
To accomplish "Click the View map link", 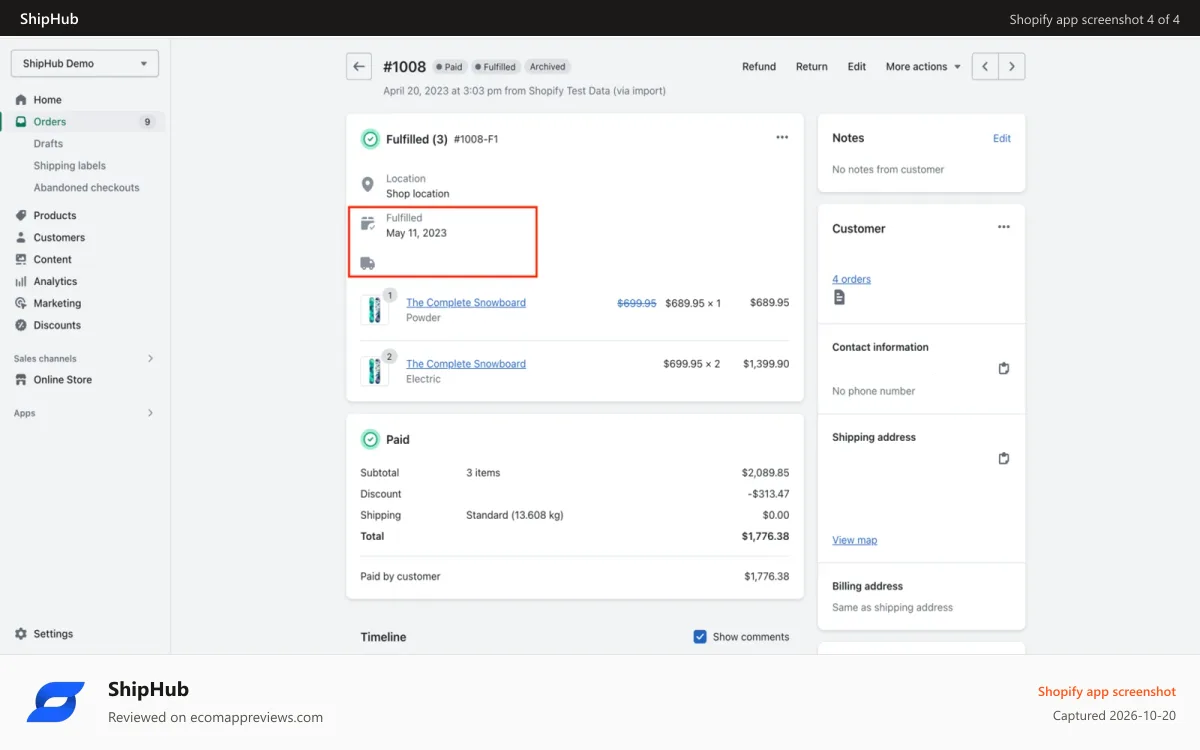I will pyautogui.click(x=854, y=540).
